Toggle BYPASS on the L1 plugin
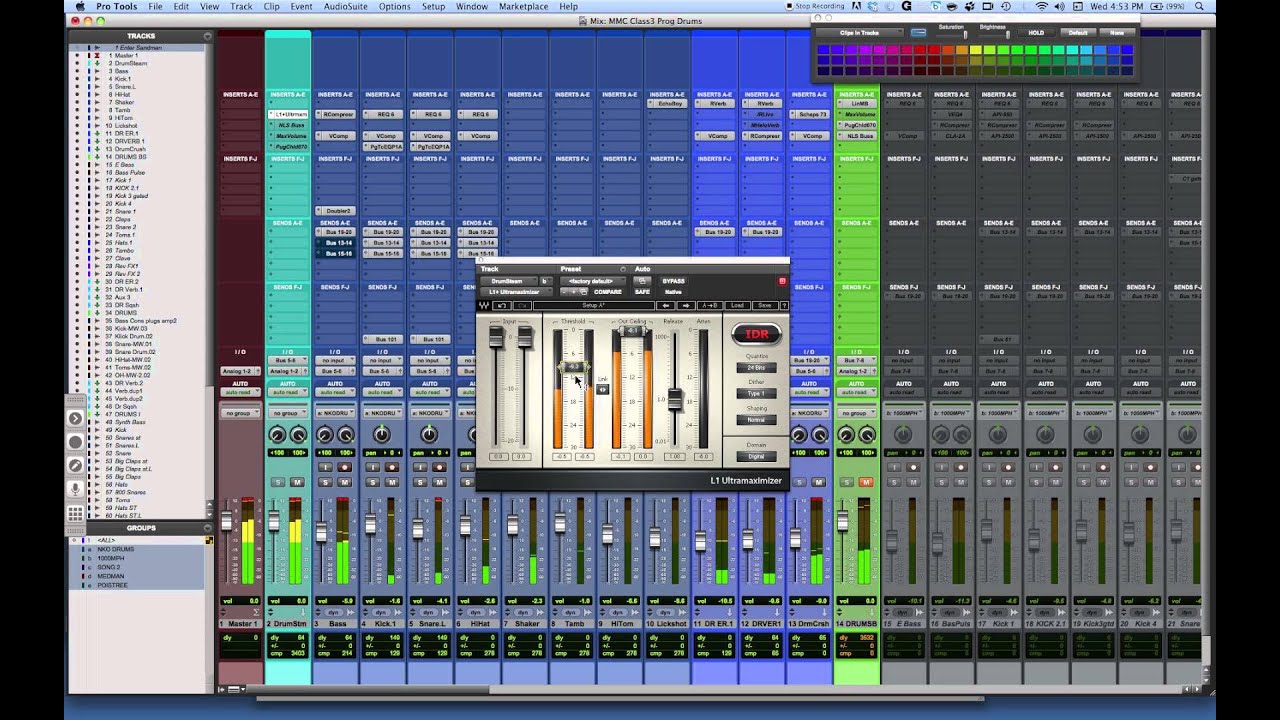The width and height of the screenshot is (1280, 720). 673,281
